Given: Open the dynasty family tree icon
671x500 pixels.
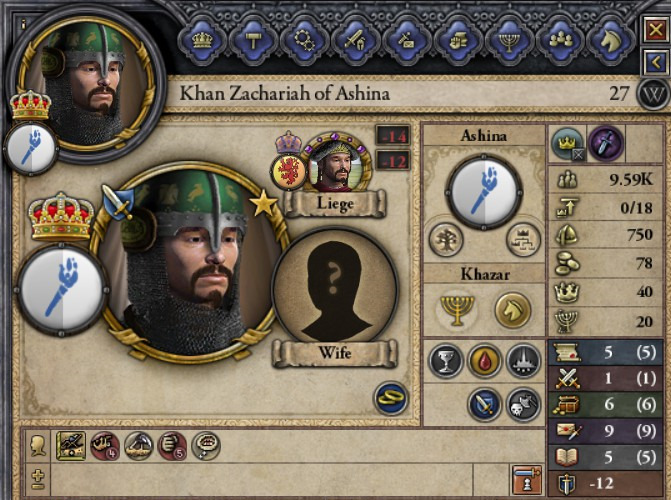Looking at the screenshot, I should (x=446, y=239).
